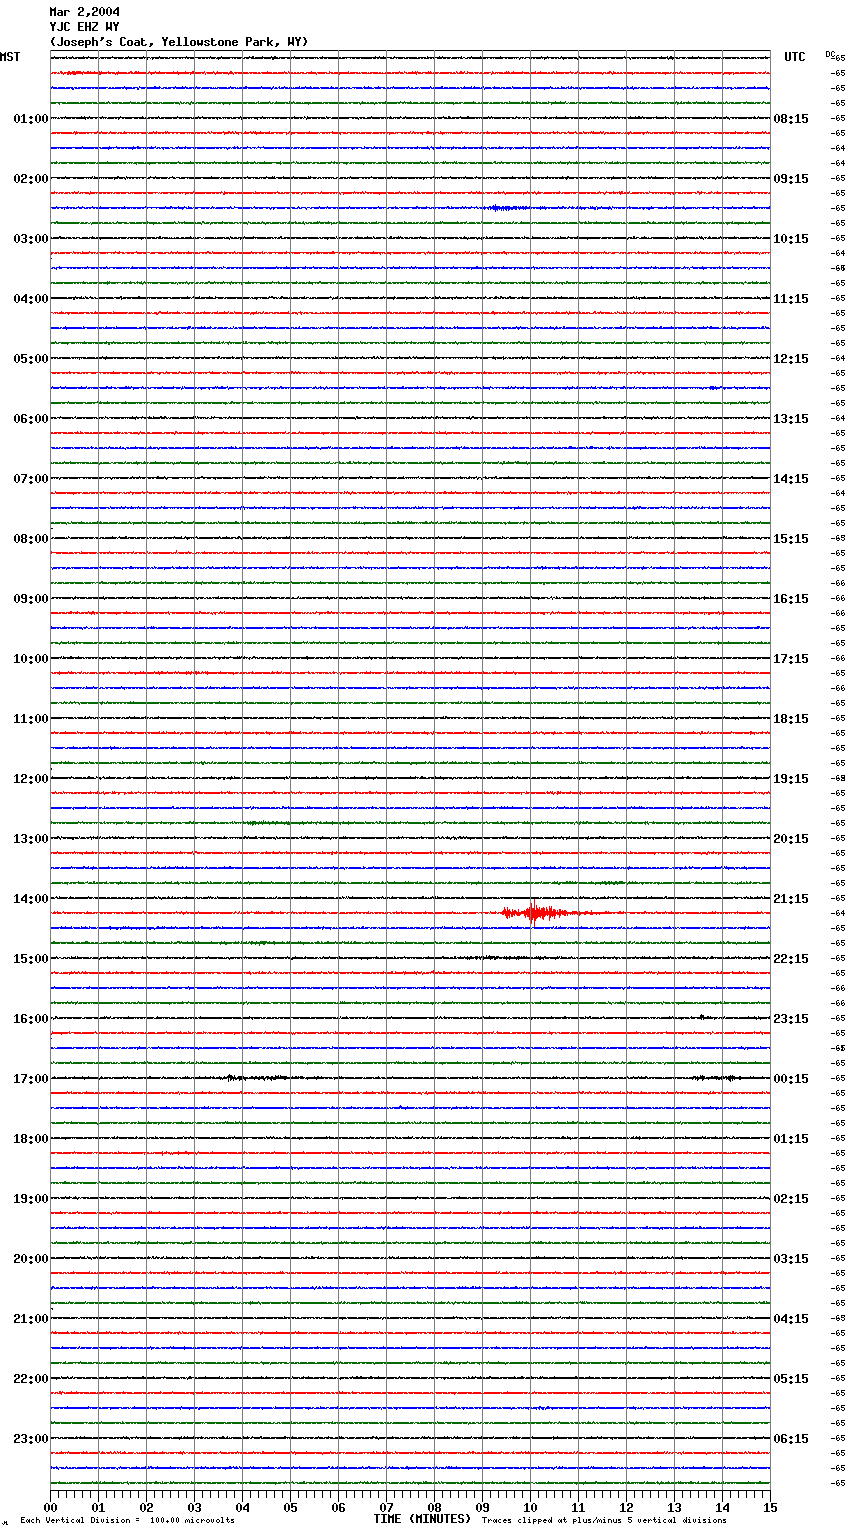Click the "18:00" MST time label

[x=31, y=1139]
